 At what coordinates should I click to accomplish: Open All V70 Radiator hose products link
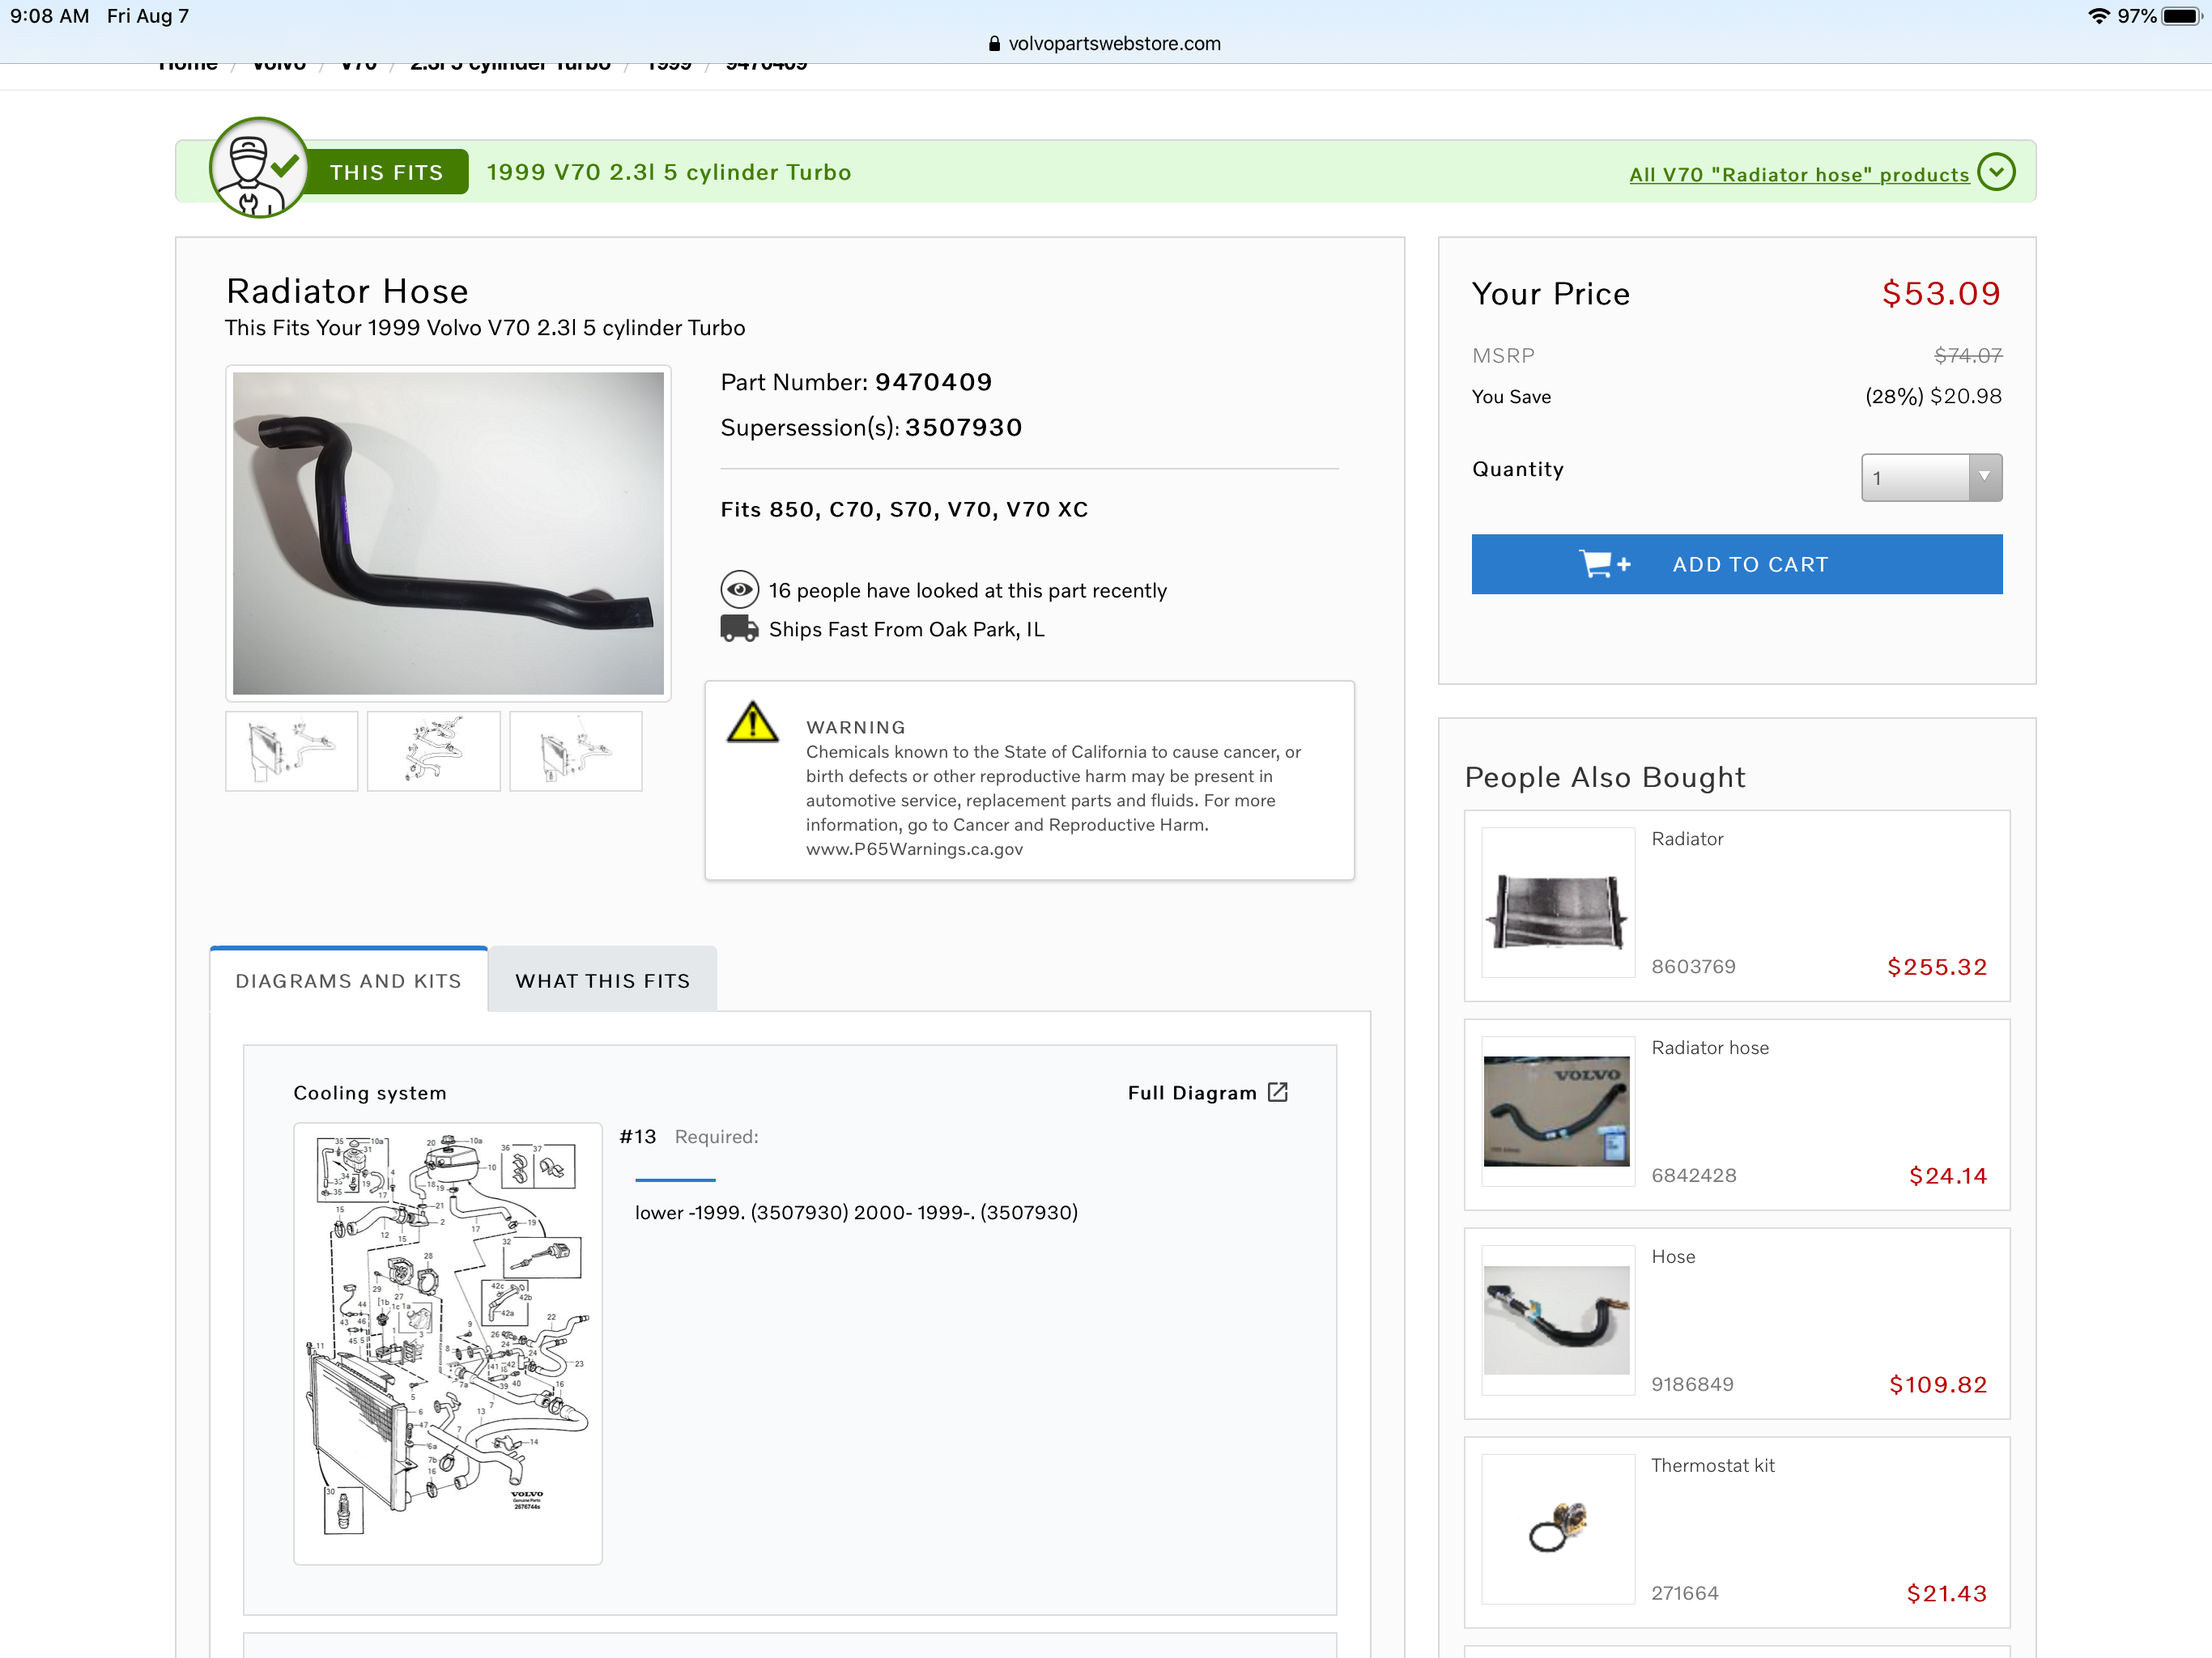coord(1798,175)
